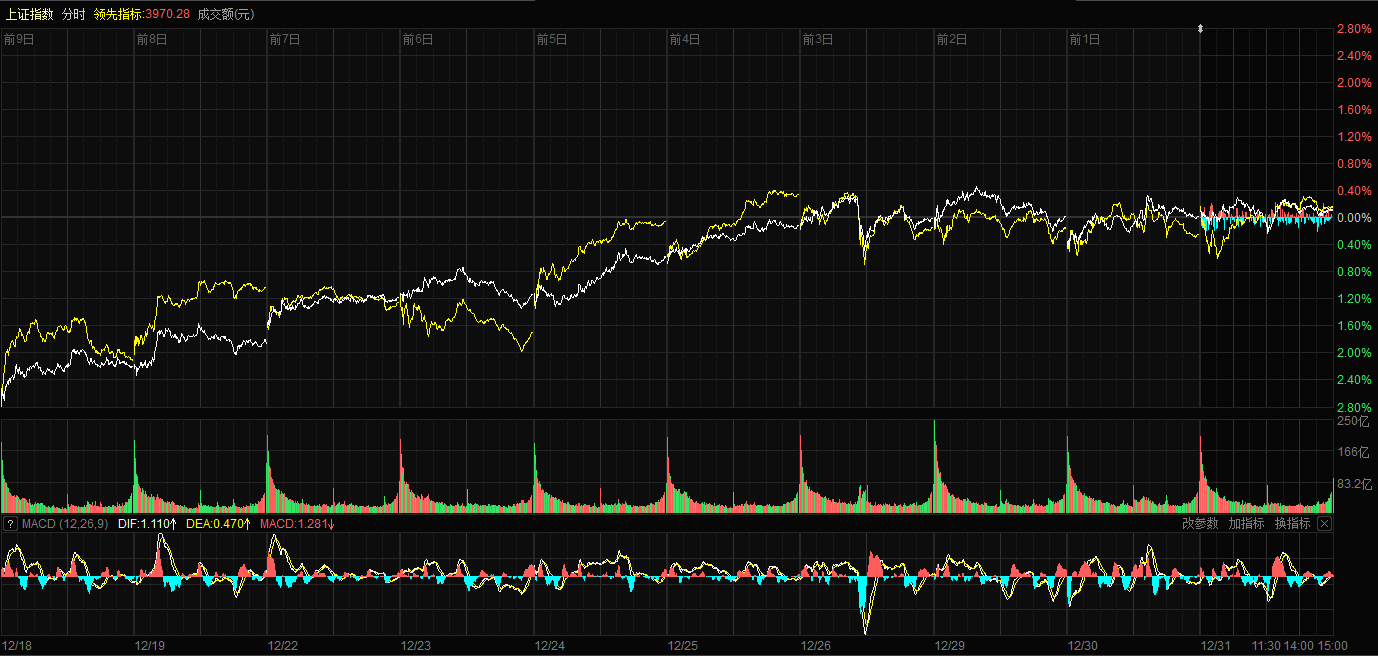Click the 上证指数 index name
This screenshot has height=656, width=1378.
click(29, 14)
